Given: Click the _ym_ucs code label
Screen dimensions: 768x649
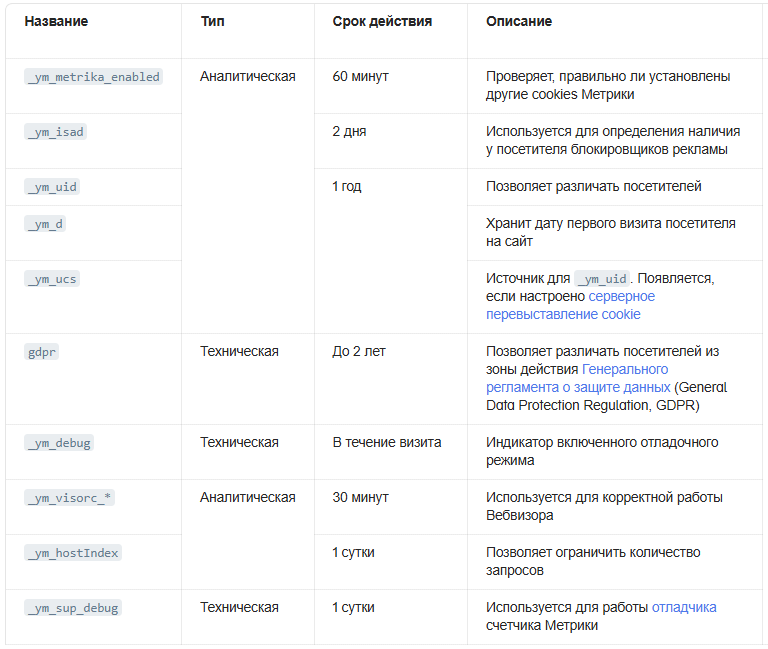Looking at the screenshot, I should [x=52, y=279].
